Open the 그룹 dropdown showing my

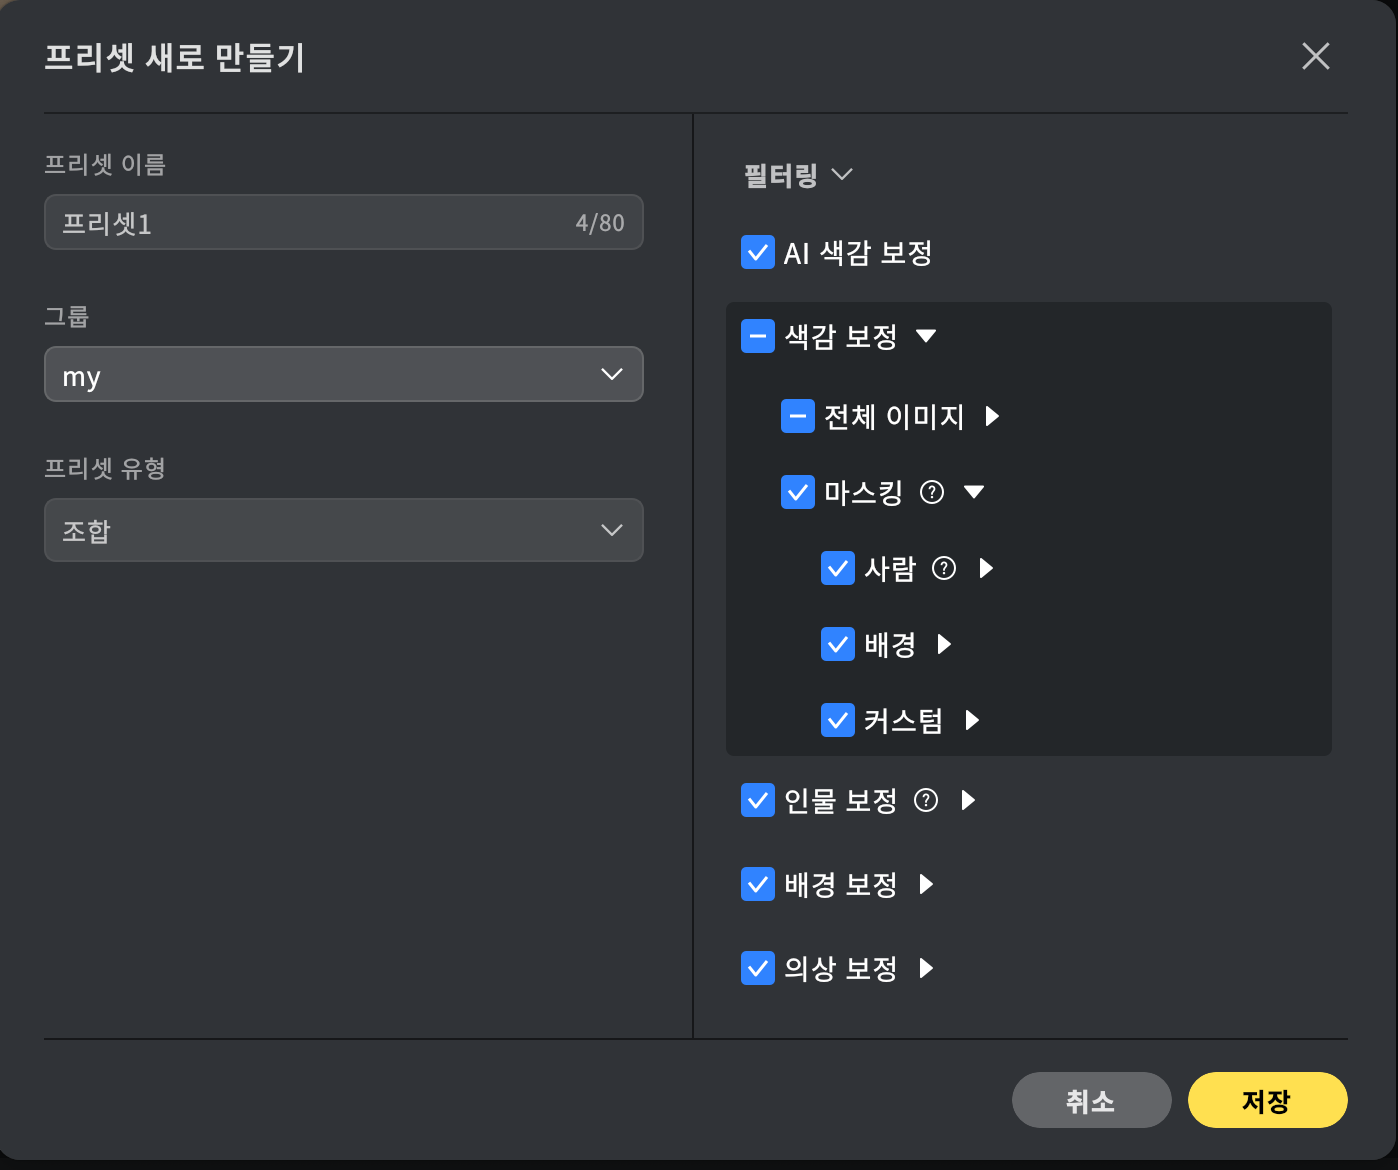(x=343, y=374)
